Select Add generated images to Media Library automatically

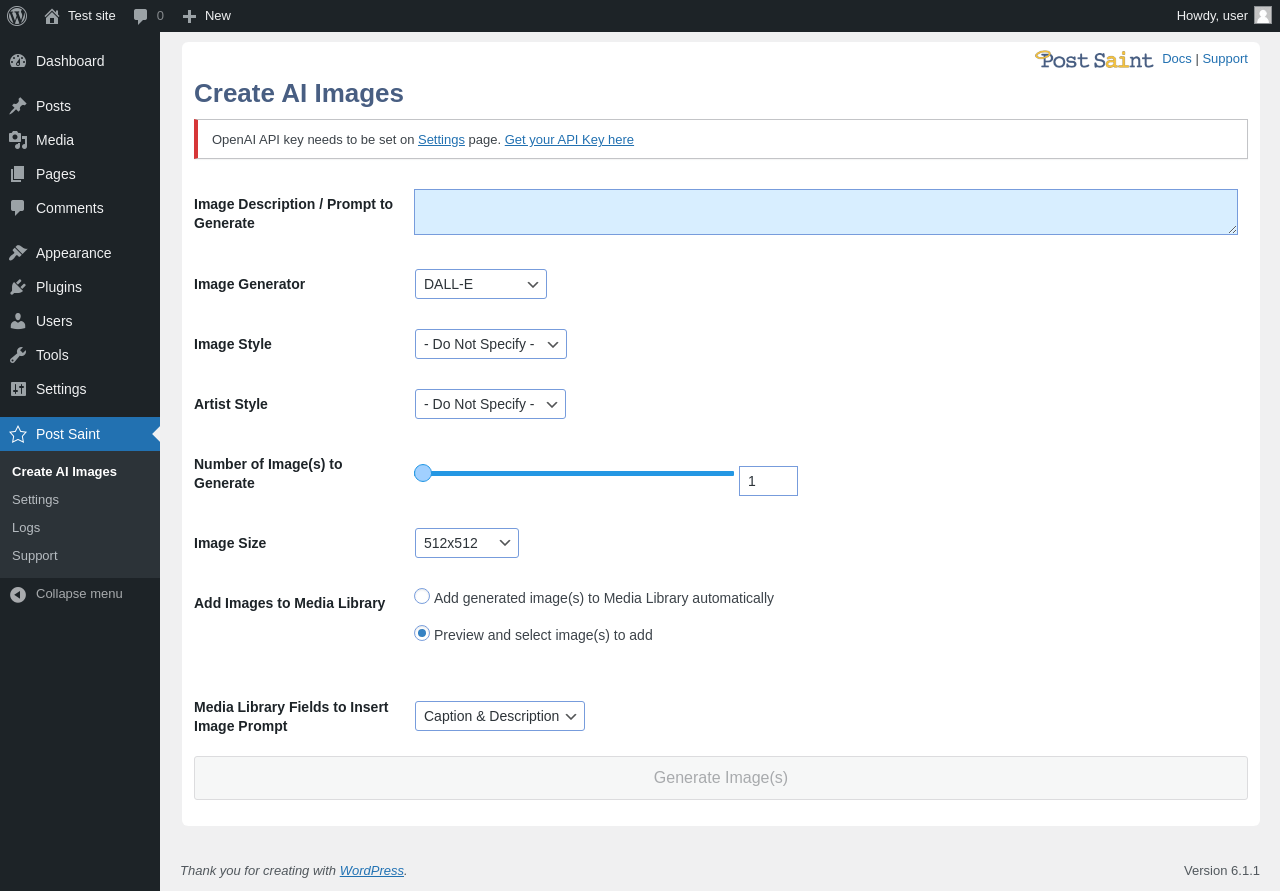pos(422,596)
